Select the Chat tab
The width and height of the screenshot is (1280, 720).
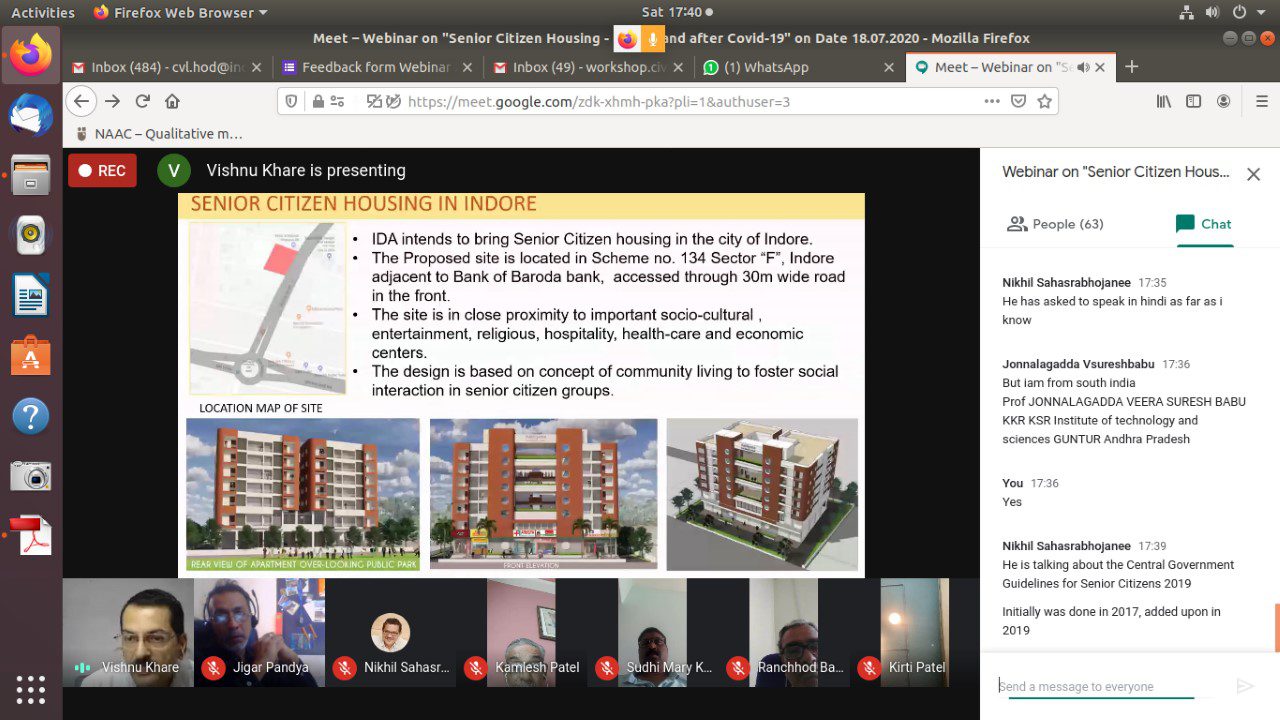pyautogui.click(x=1204, y=224)
